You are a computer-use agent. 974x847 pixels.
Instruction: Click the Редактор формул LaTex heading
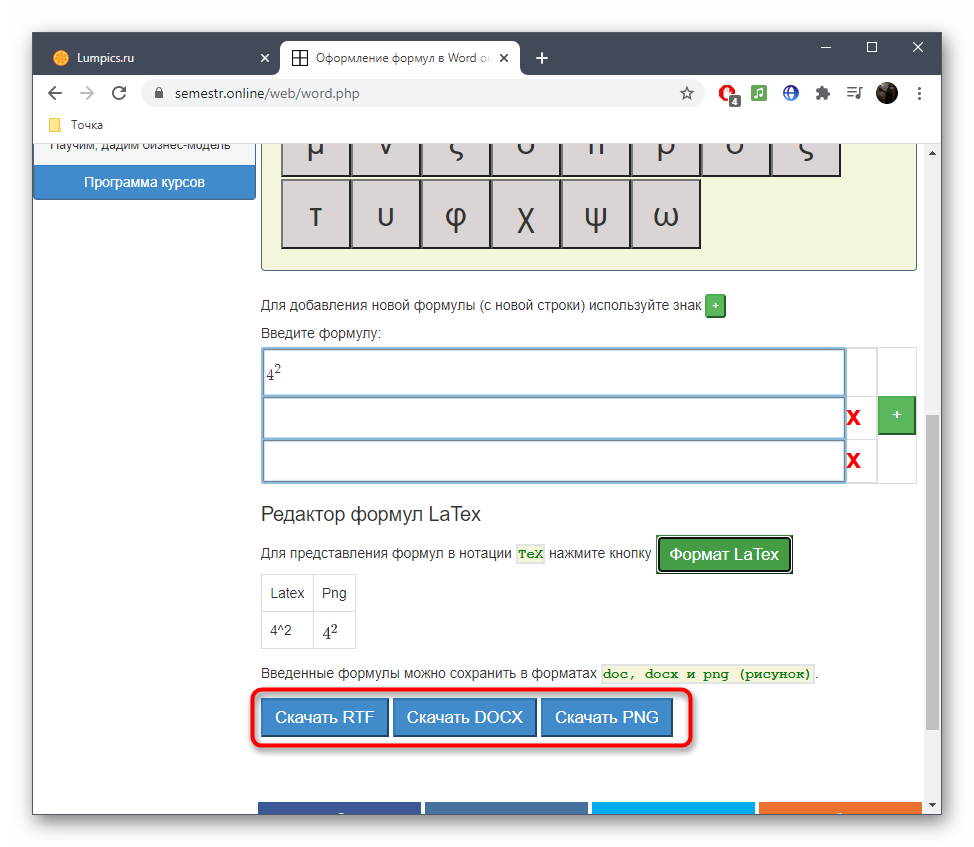click(x=371, y=514)
